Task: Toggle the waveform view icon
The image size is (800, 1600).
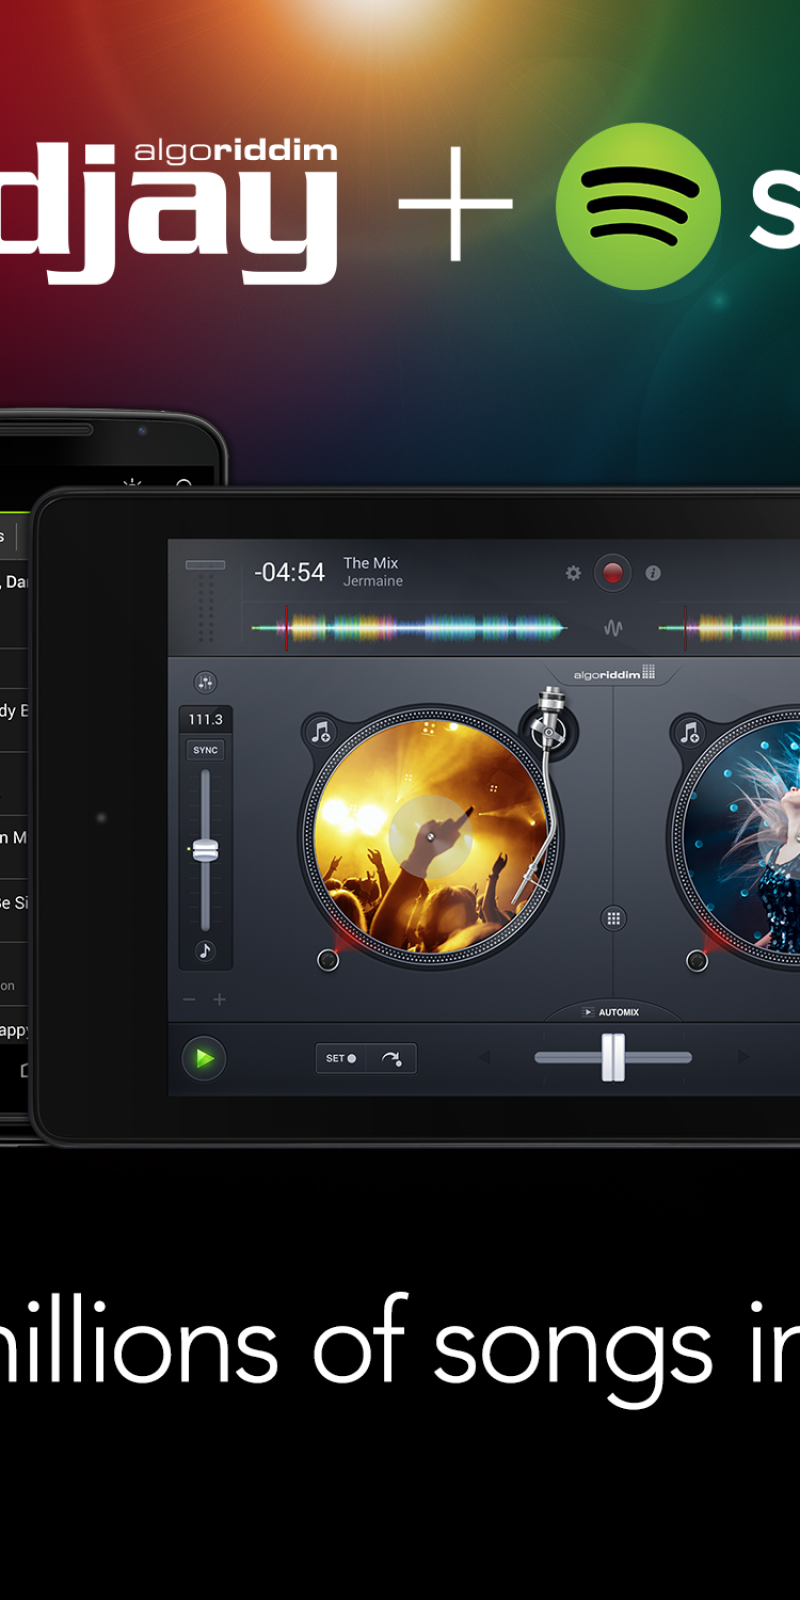Action: coord(613,628)
